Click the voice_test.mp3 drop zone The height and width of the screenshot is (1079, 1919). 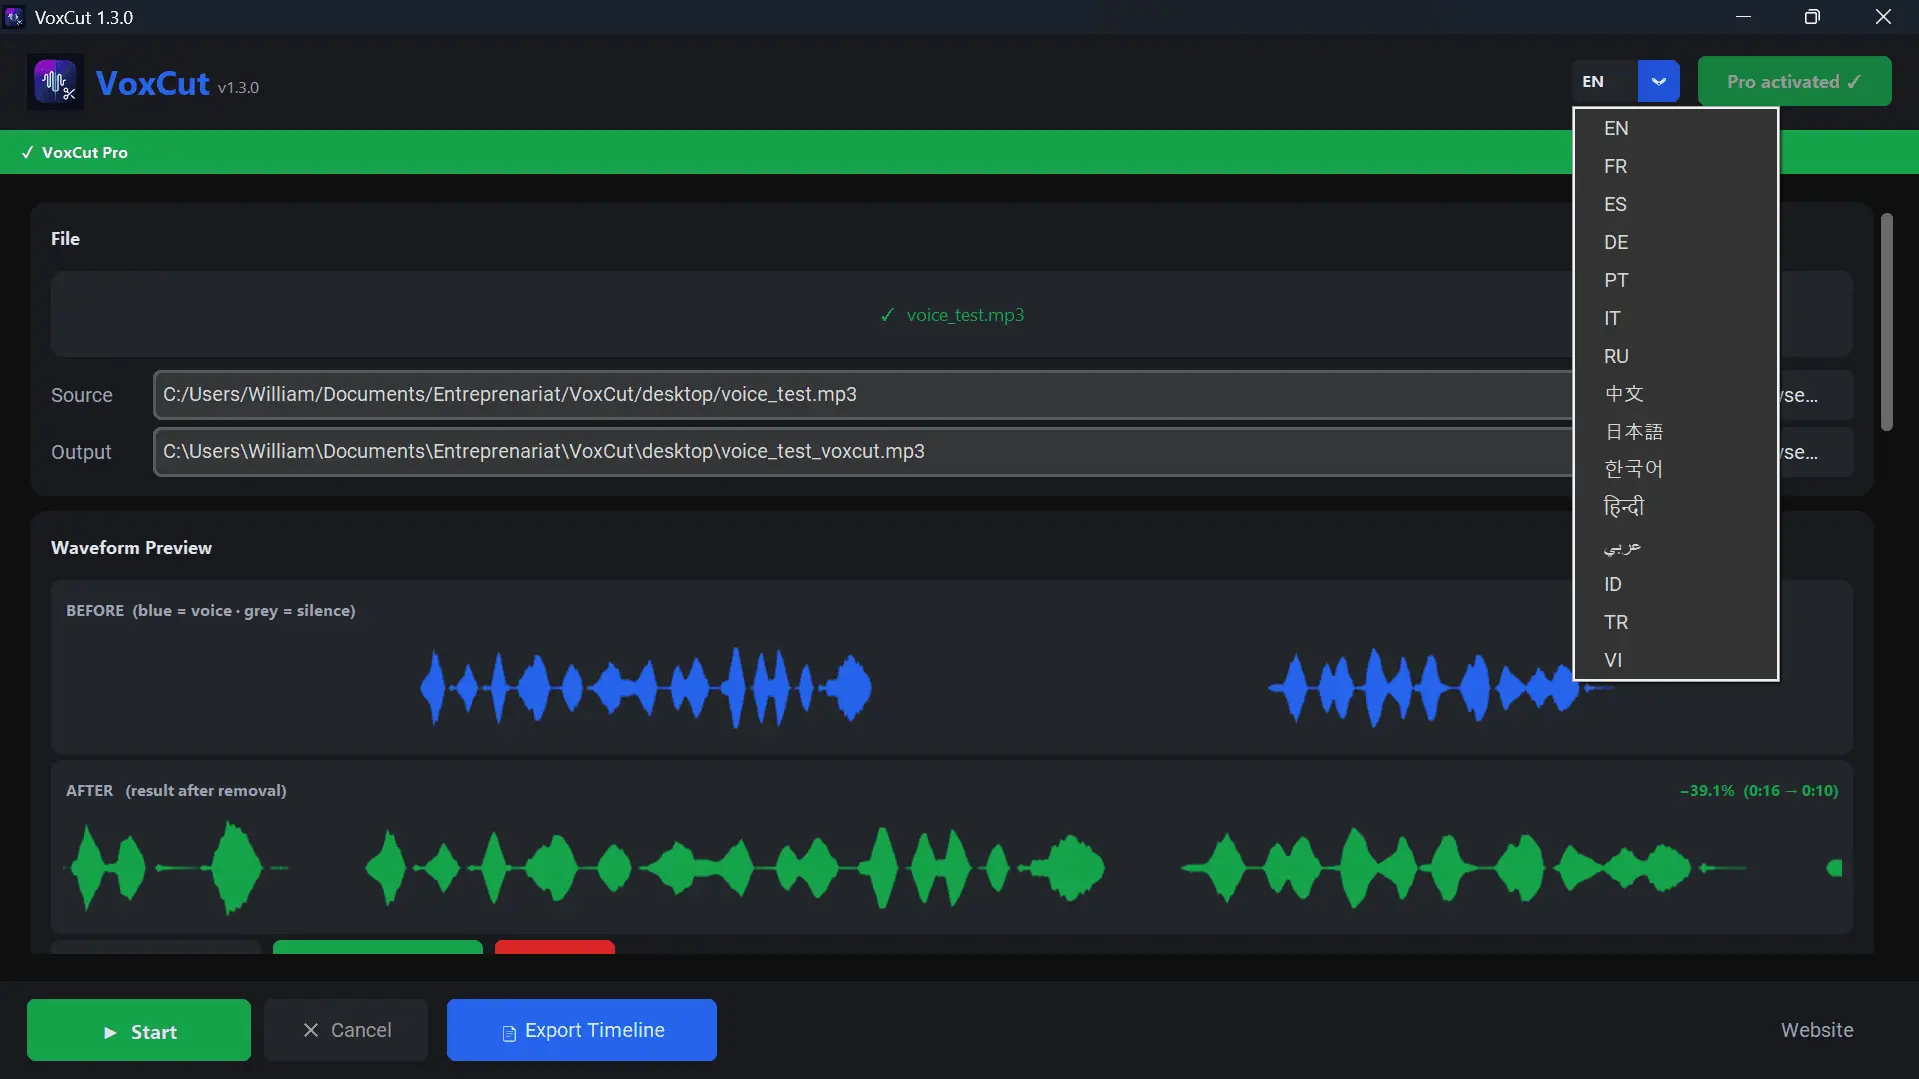click(x=952, y=315)
